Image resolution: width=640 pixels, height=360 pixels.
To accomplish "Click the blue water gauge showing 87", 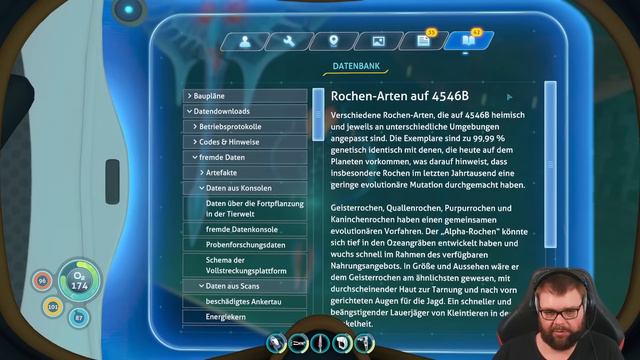I will coord(79,318).
